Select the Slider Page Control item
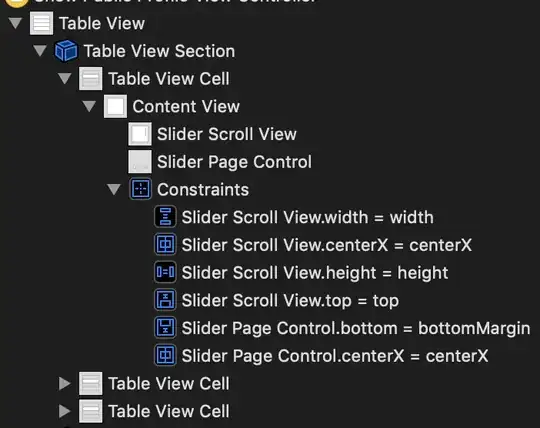The width and height of the screenshot is (540, 428). pyautogui.click(x=220, y=161)
